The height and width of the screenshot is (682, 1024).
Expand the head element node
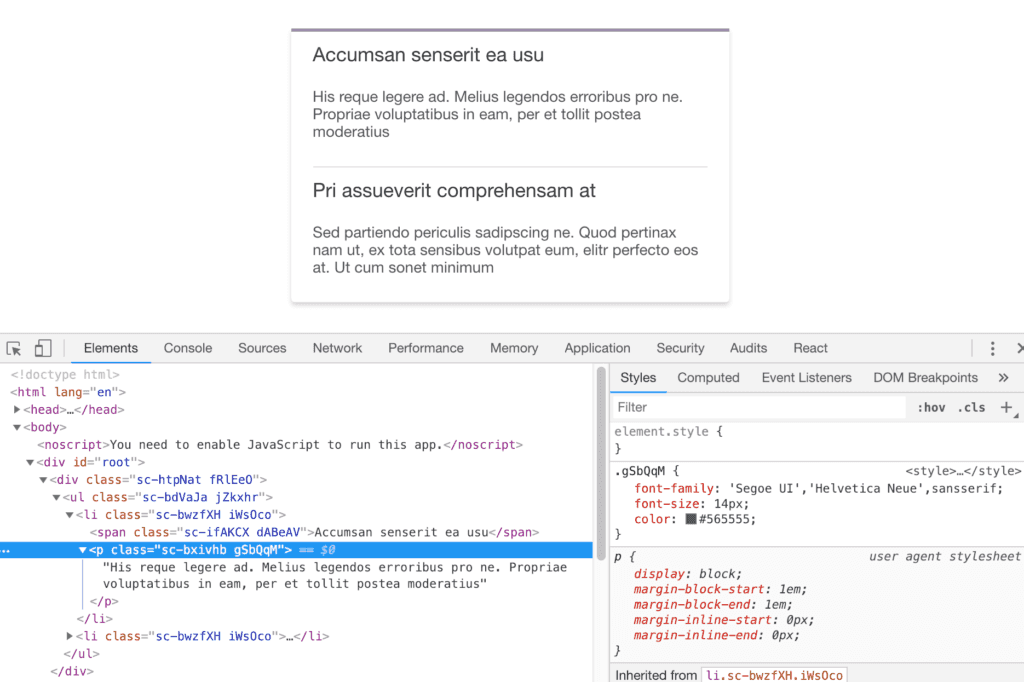18,410
